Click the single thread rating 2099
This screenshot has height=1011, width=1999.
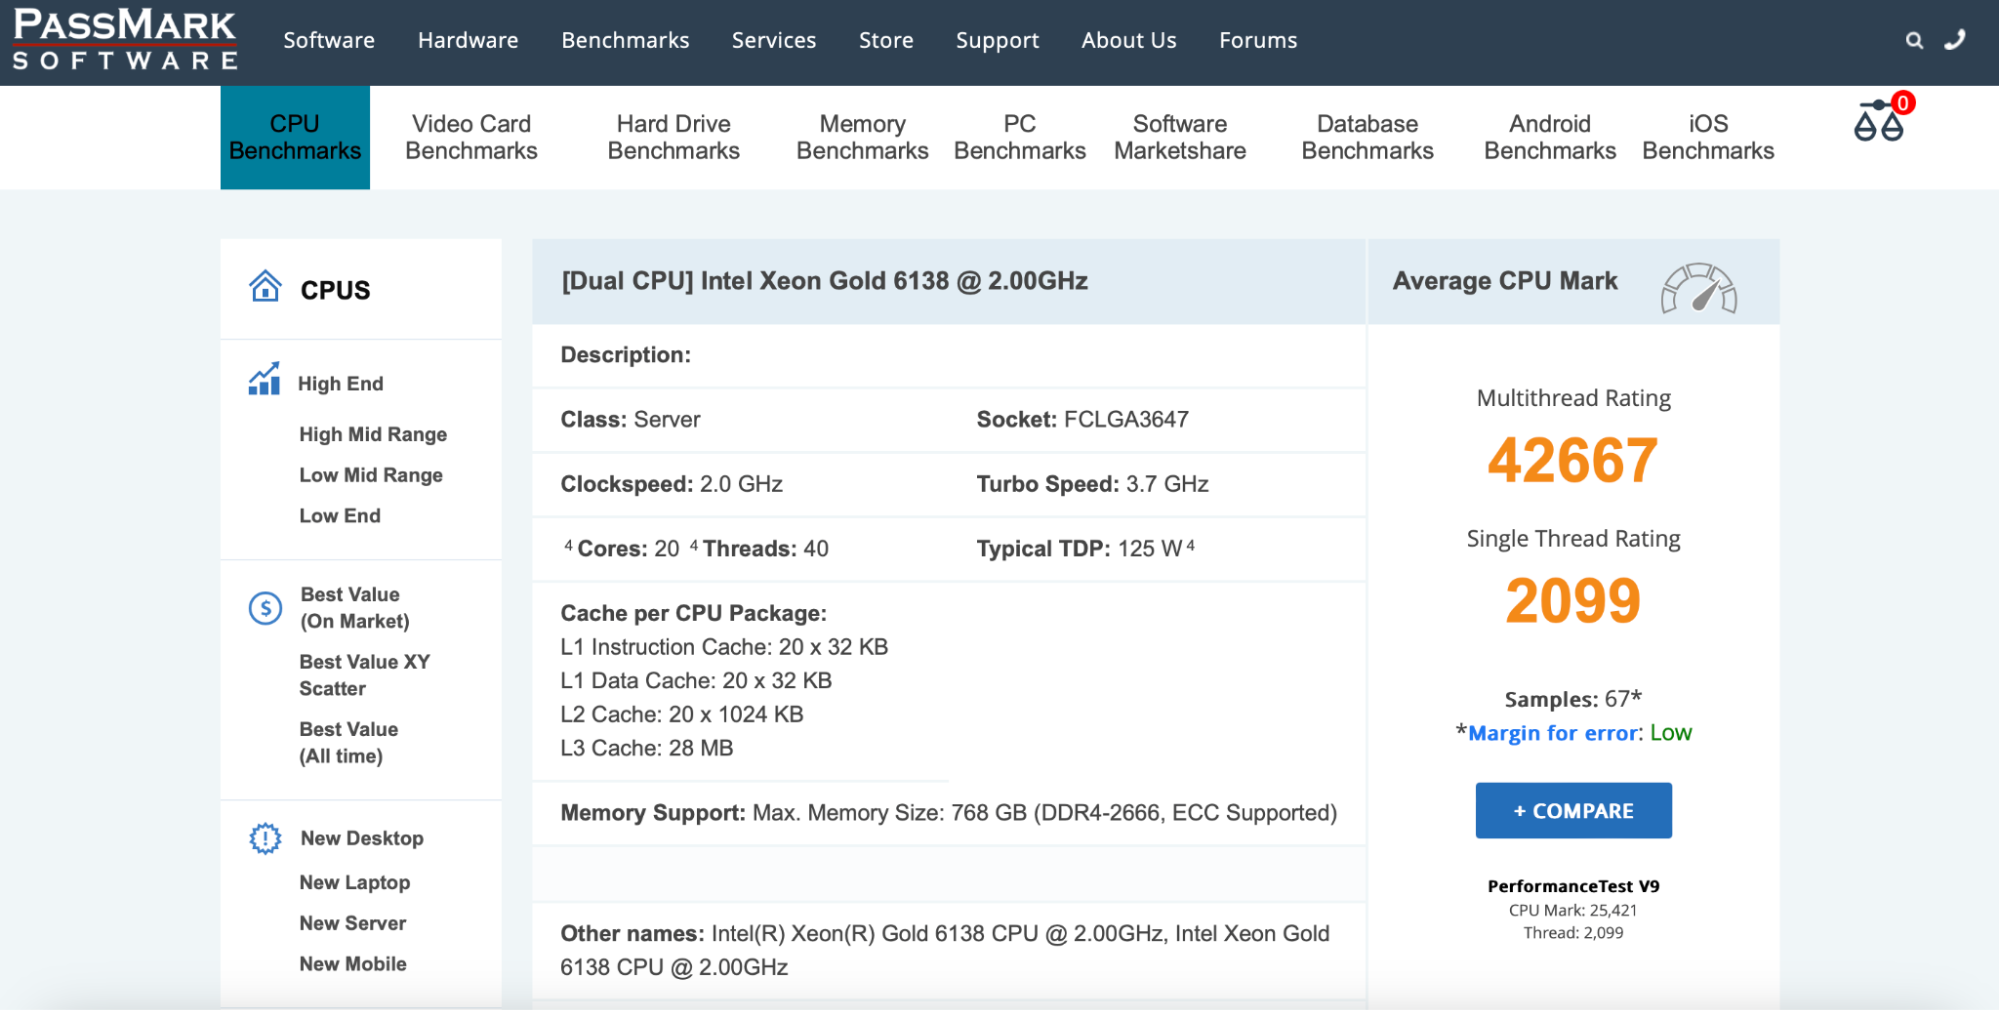point(1573,601)
